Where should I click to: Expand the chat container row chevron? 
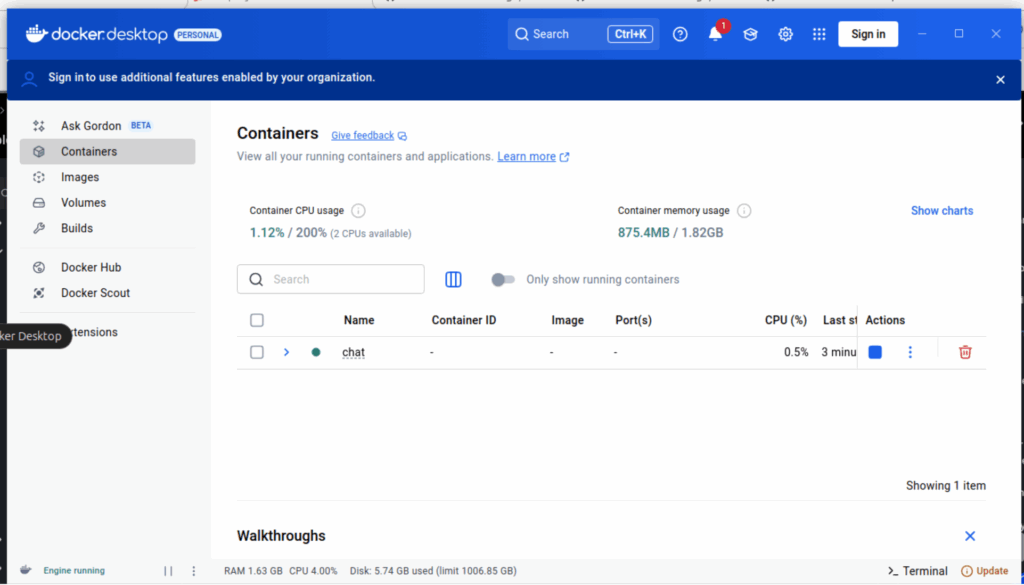pyautogui.click(x=286, y=353)
